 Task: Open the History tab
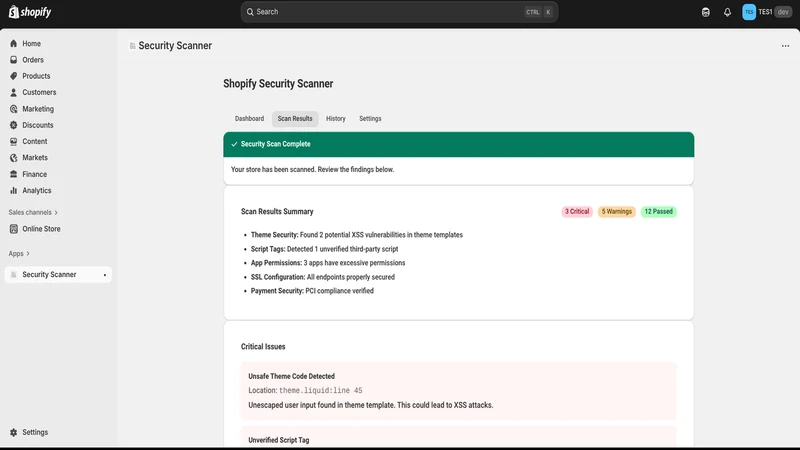click(336, 118)
